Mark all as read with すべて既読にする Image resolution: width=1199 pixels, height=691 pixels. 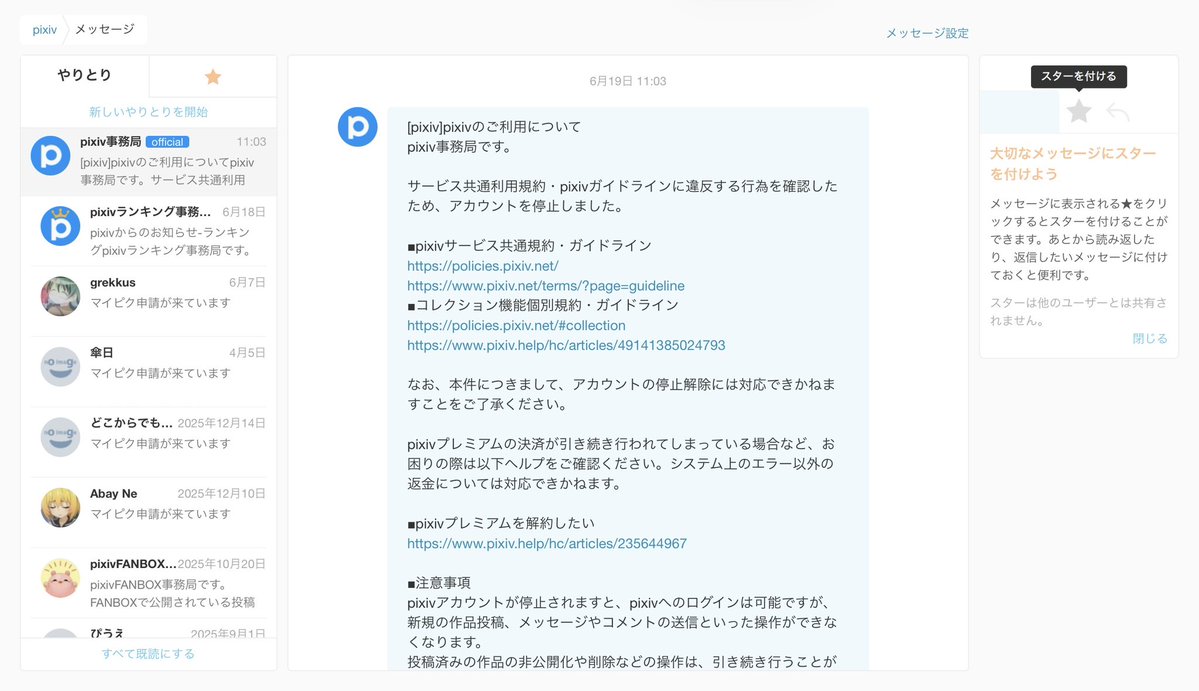tap(148, 654)
